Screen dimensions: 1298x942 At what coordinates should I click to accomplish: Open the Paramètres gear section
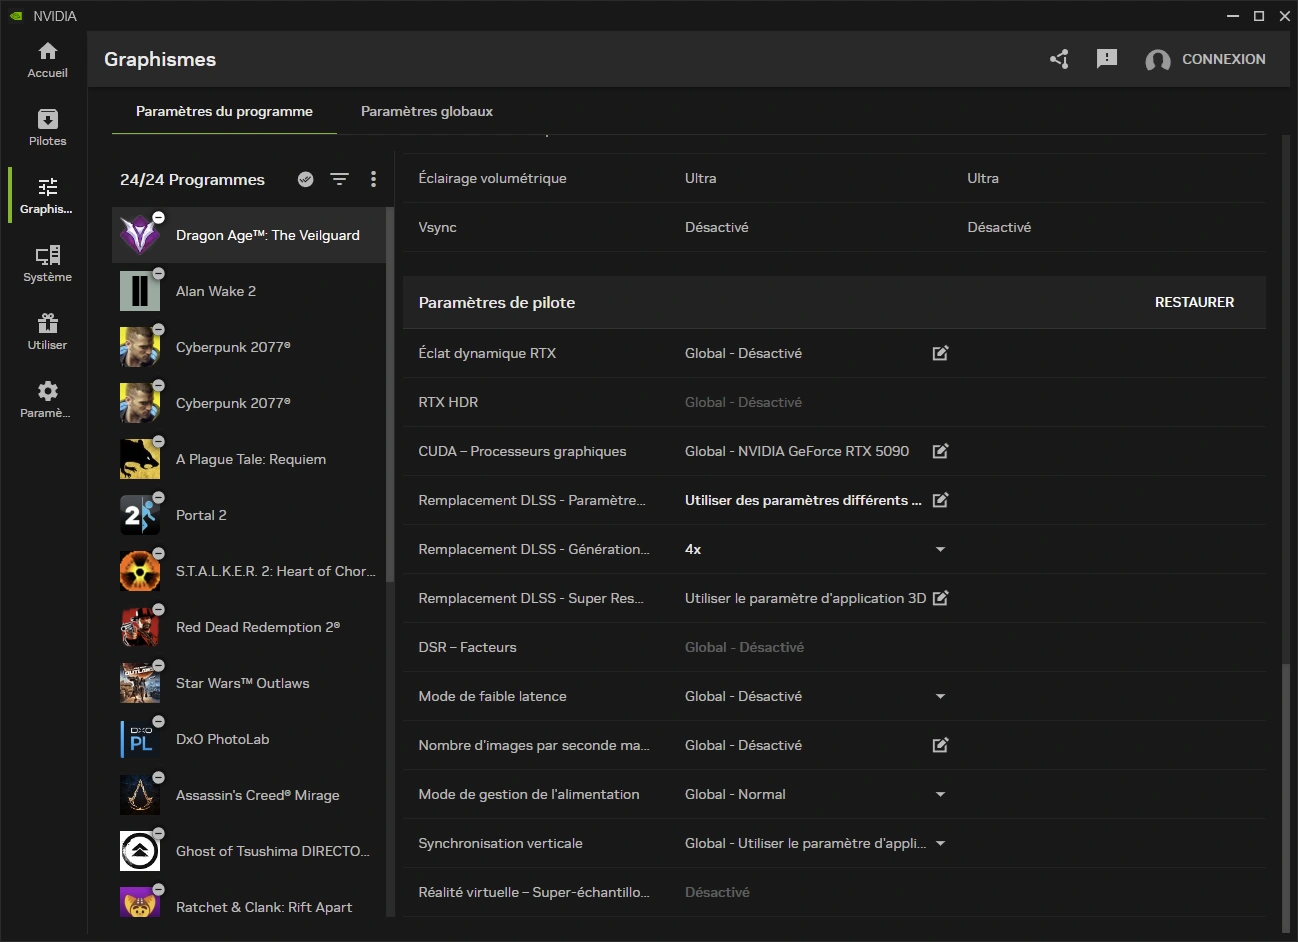click(x=47, y=400)
